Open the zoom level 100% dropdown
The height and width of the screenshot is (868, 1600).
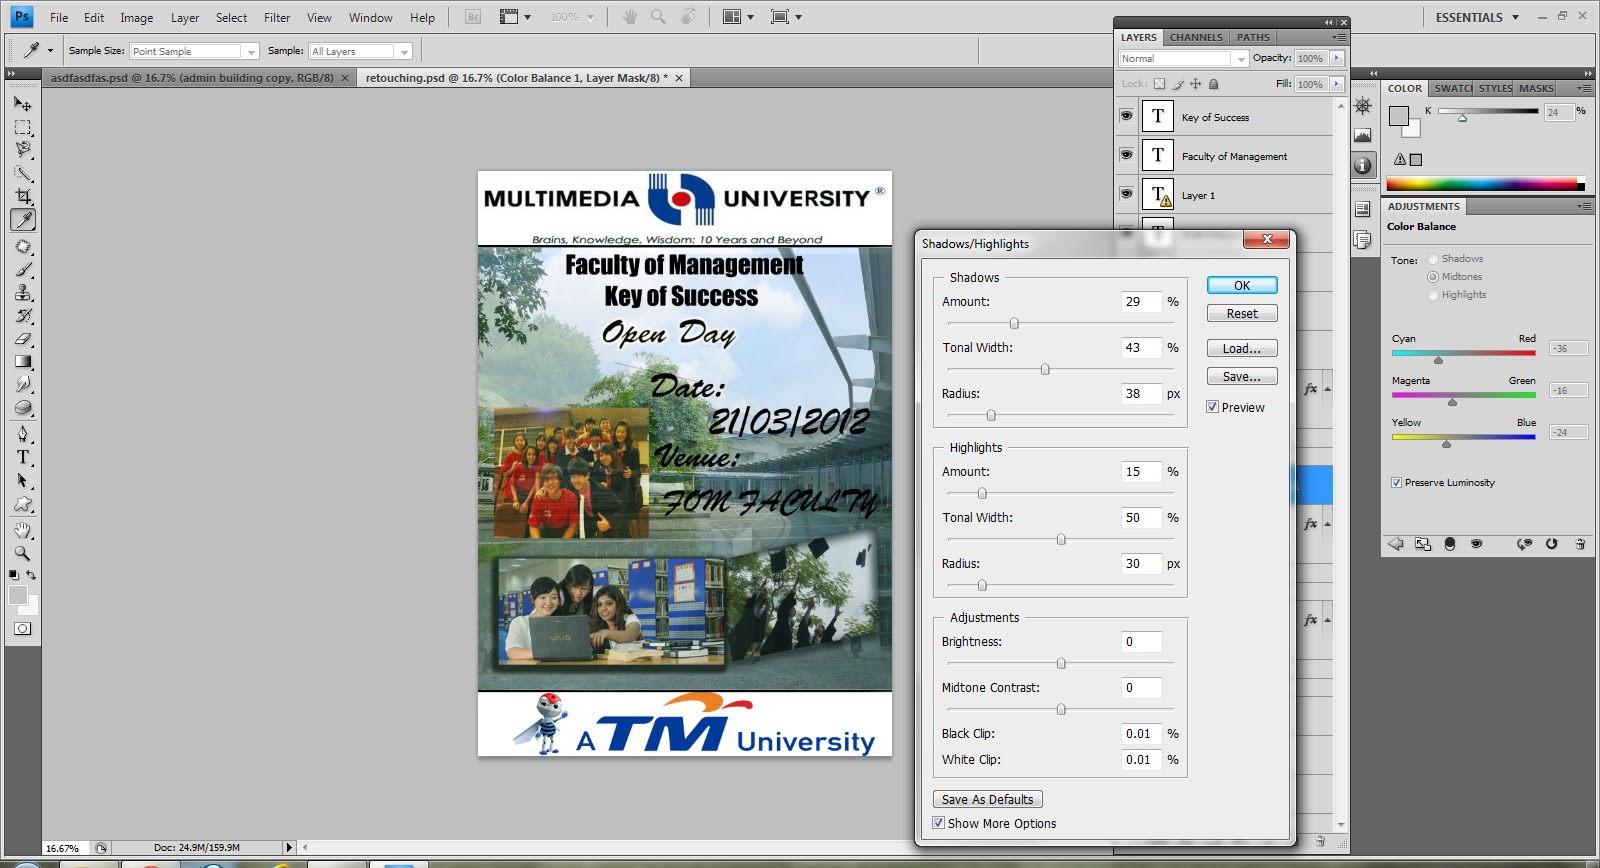(572, 17)
